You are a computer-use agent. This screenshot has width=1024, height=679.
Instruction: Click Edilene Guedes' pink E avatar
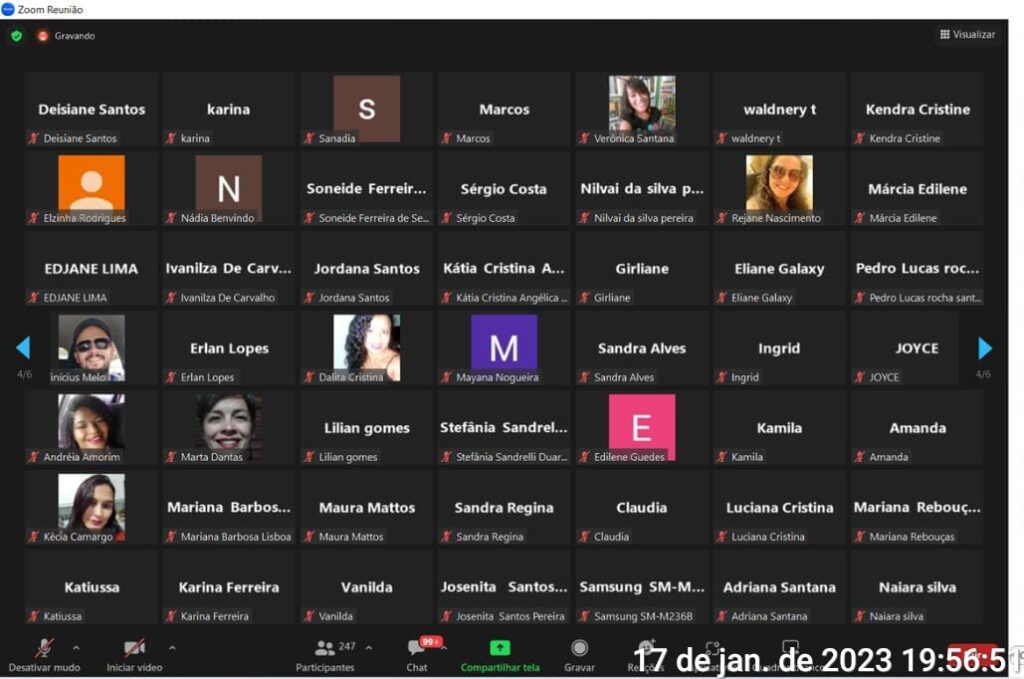[641, 425]
